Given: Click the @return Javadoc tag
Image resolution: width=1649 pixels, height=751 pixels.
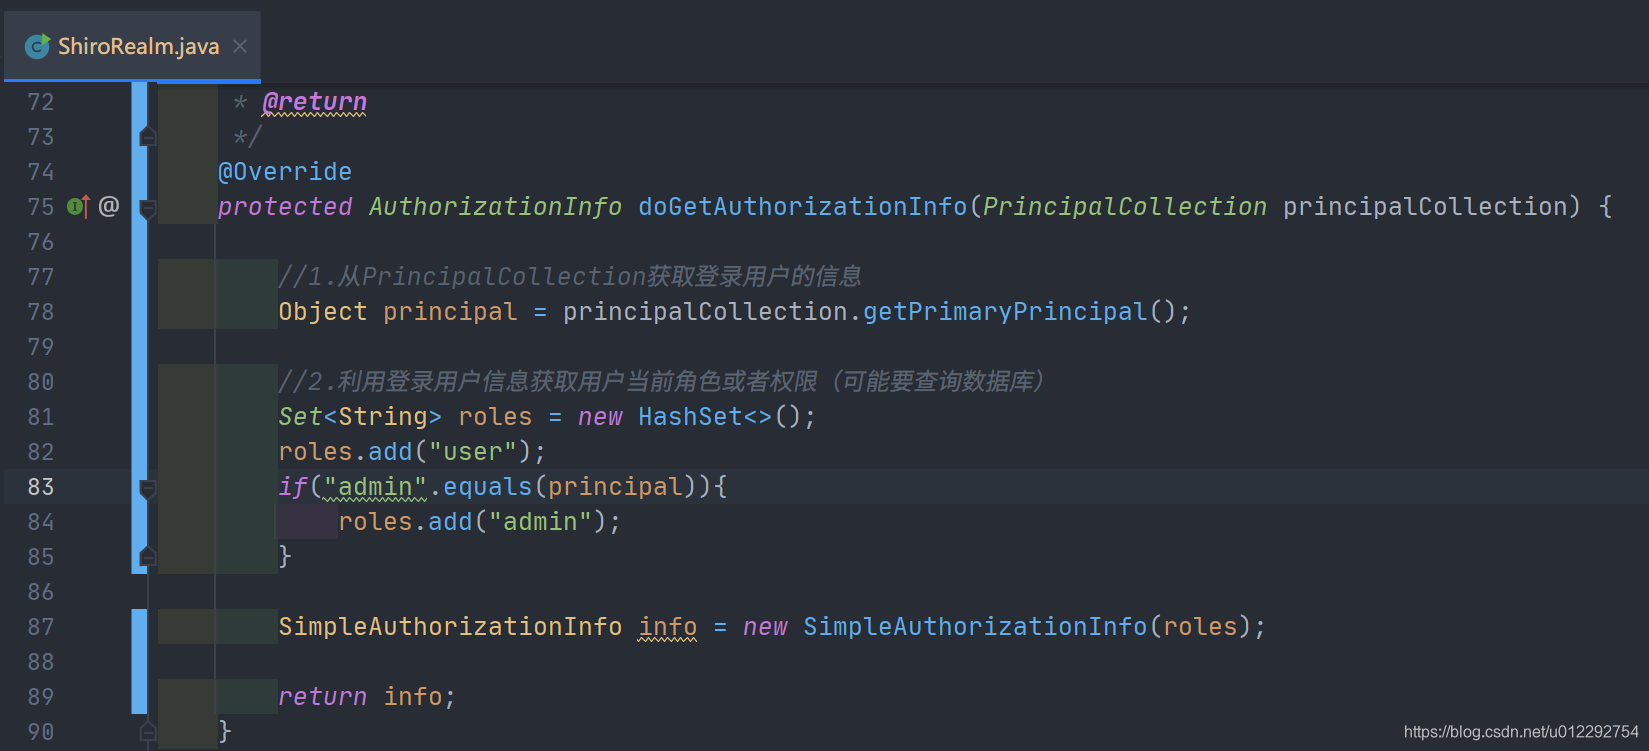Looking at the screenshot, I should tap(314, 102).
